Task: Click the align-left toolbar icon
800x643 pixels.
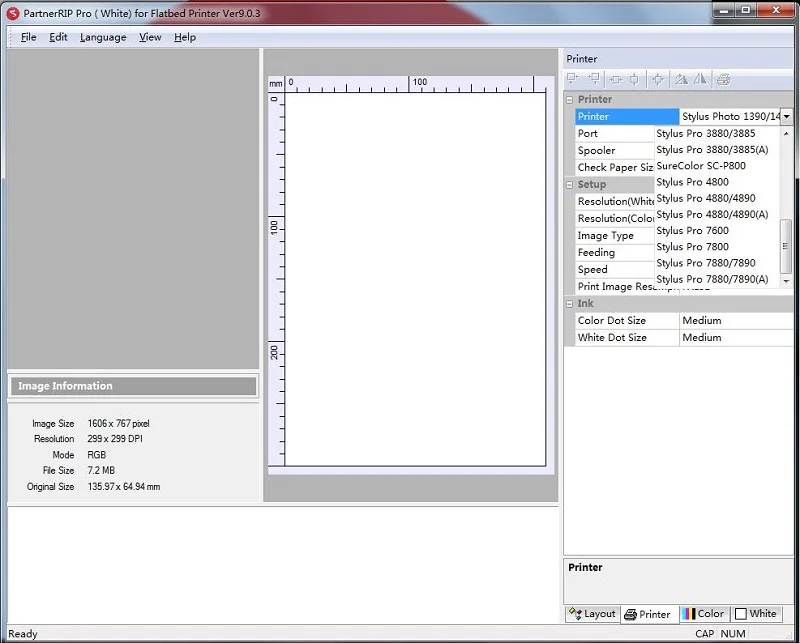Action: pos(573,79)
